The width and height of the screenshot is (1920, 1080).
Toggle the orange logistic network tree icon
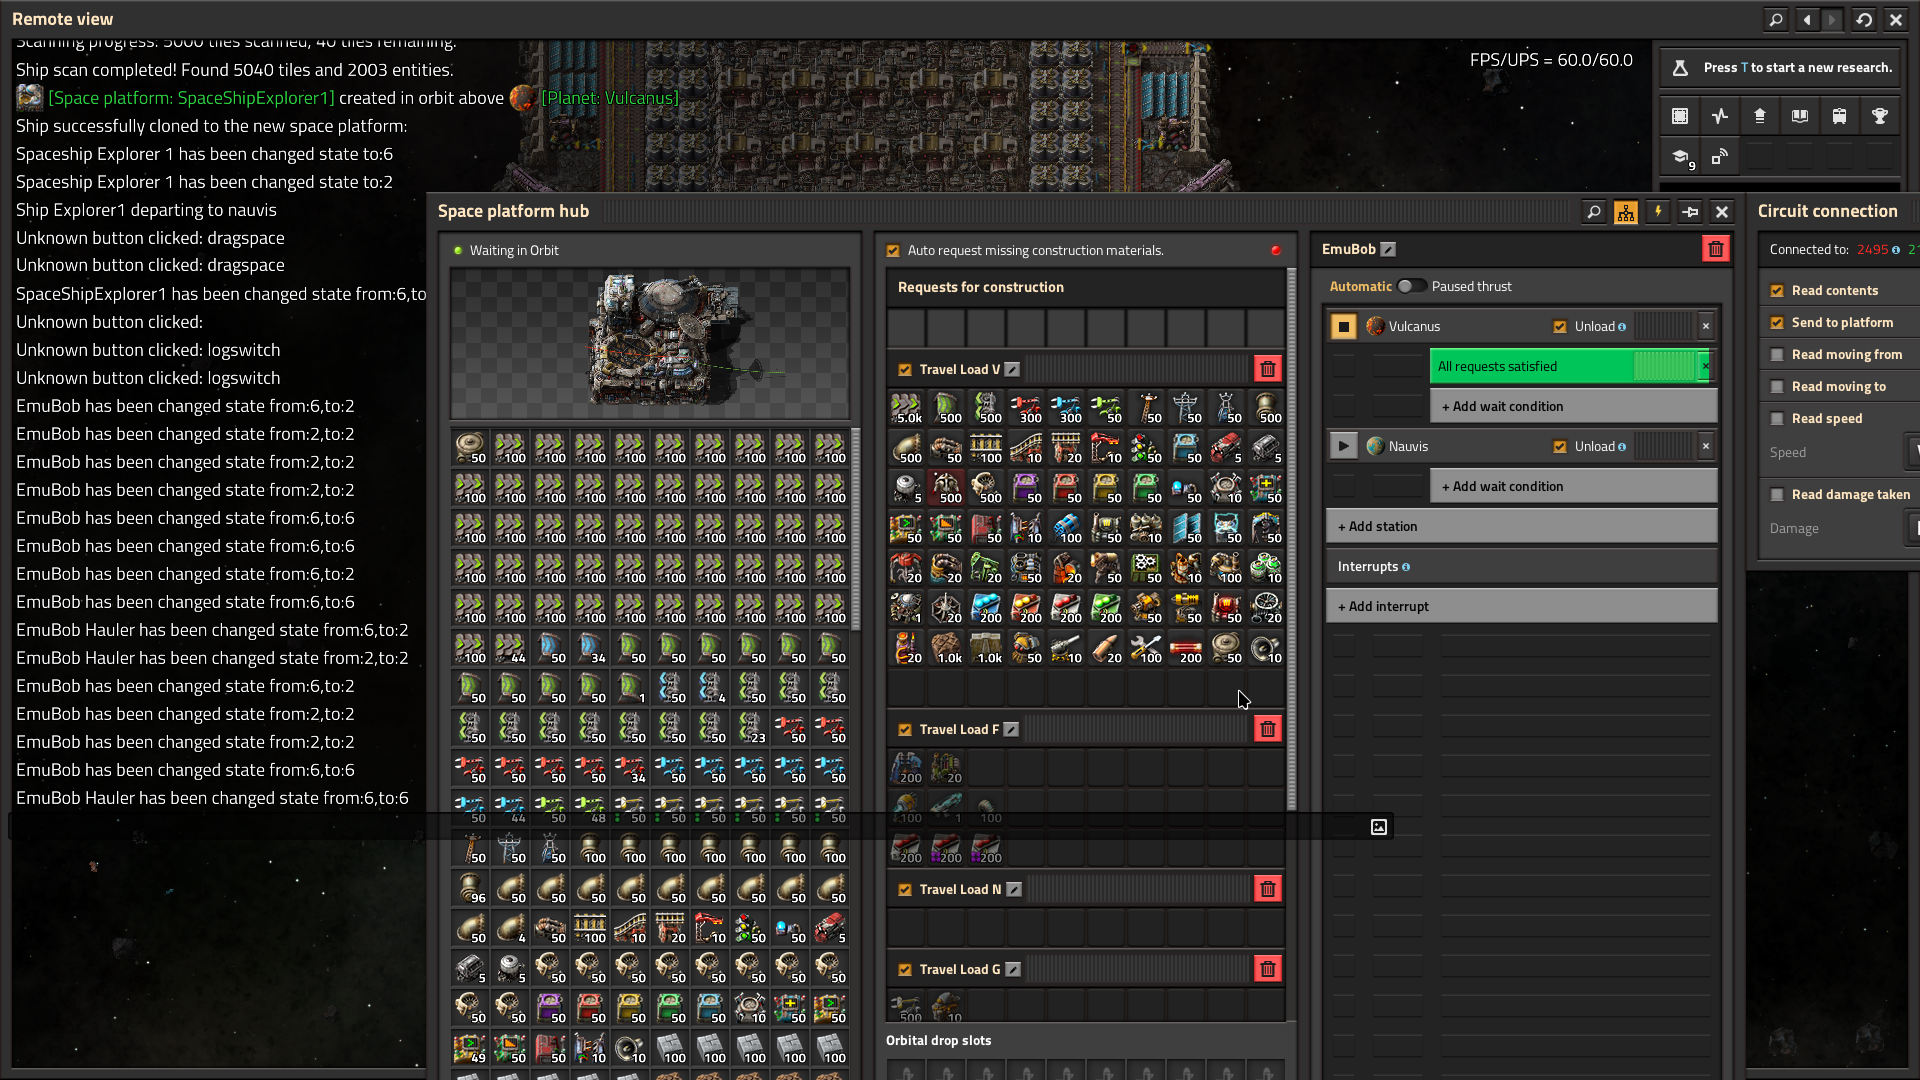pos(1626,211)
